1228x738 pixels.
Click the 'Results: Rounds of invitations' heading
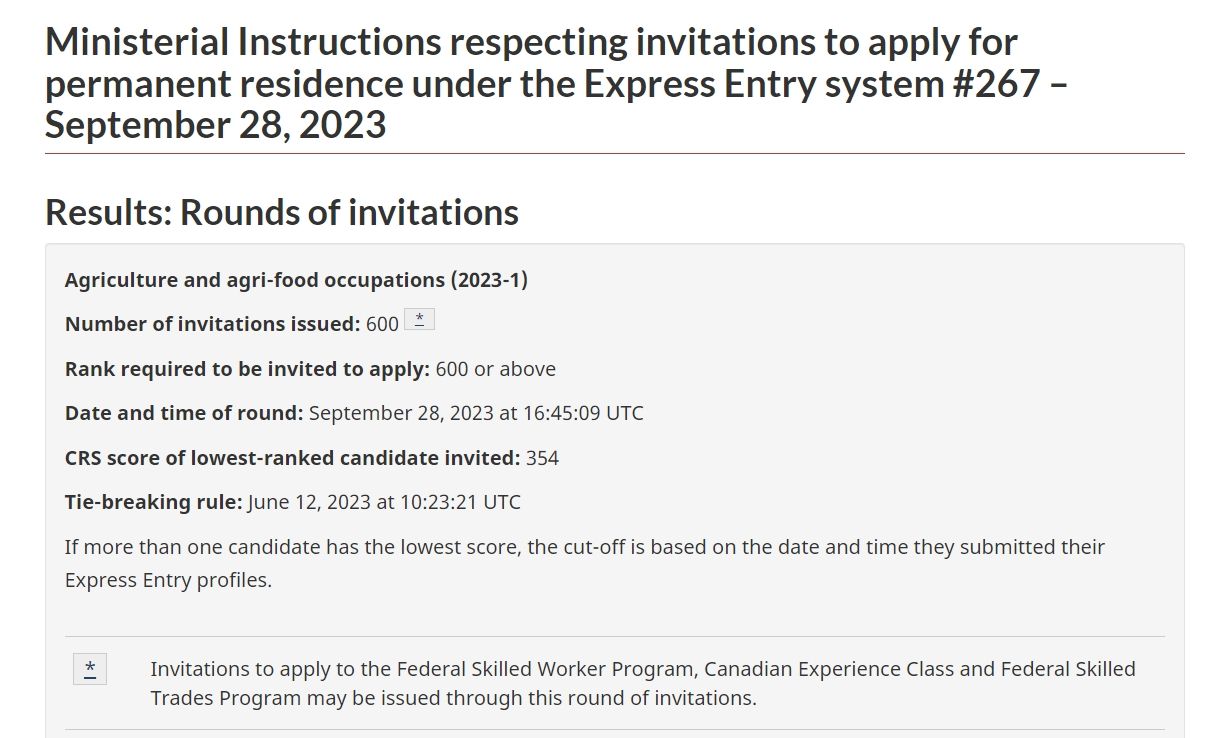coord(282,212)
